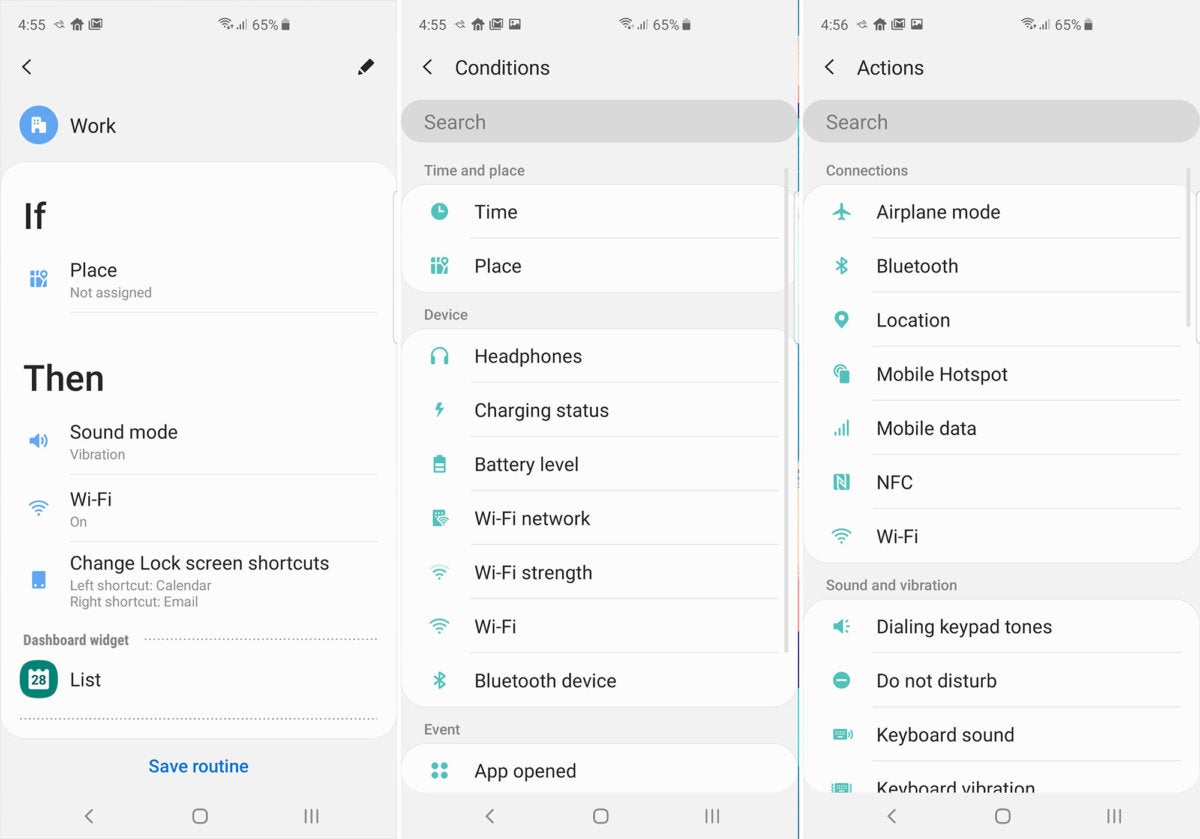Tap the Bluetooth icon in Actions
The width and height of the screenshot is (1200, 839).
(x=841, y=265)
